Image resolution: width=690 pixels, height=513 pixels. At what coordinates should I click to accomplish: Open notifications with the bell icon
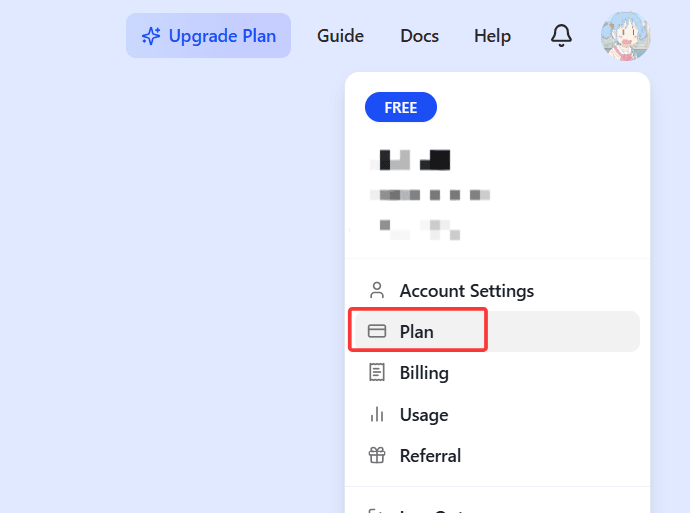pos(561,36)
